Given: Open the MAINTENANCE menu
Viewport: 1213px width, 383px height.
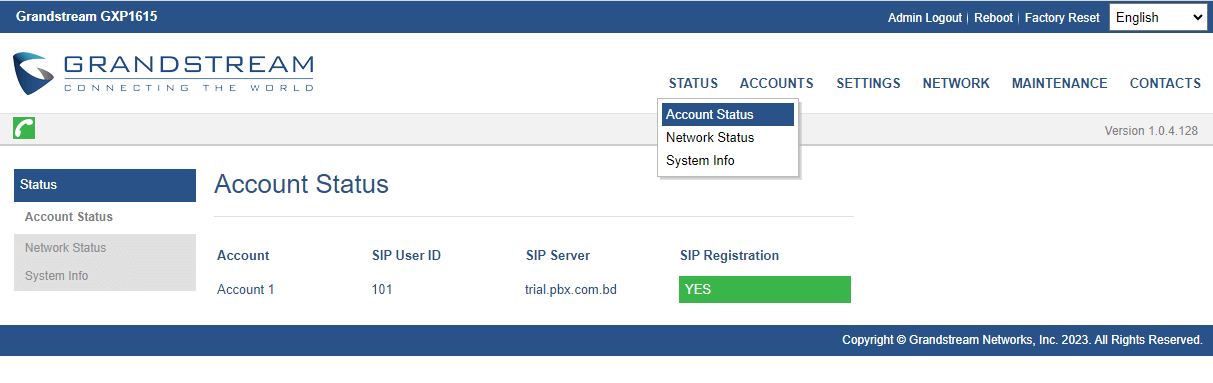Looking at the screenshot, I should 1059,84.
